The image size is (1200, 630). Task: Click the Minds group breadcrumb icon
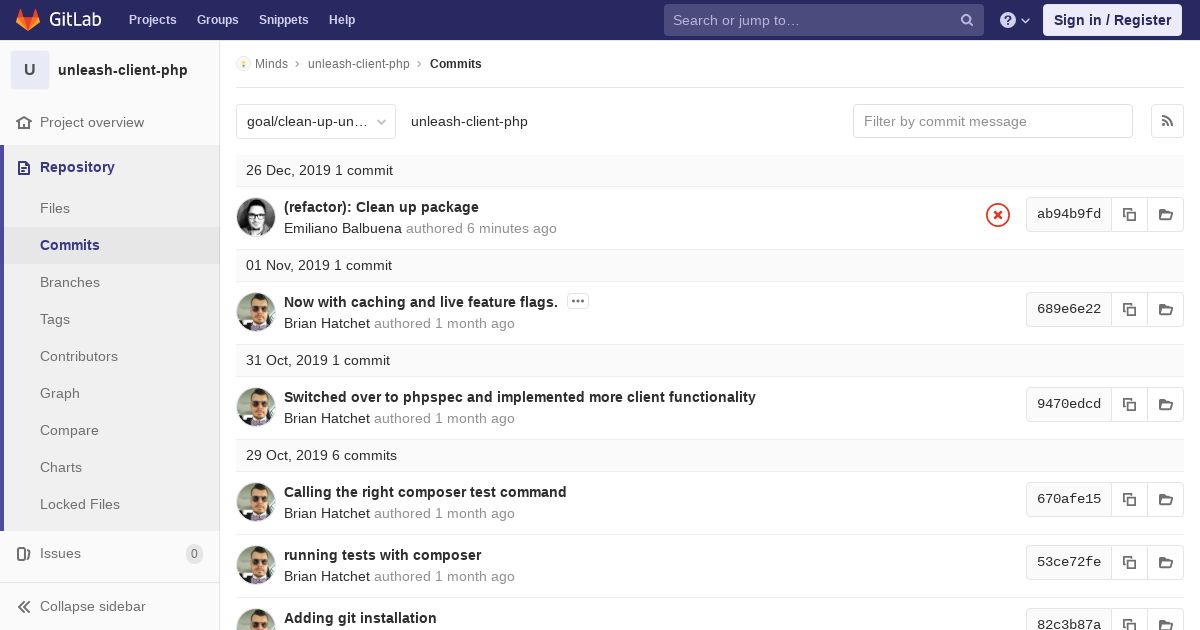click(243, 64)
